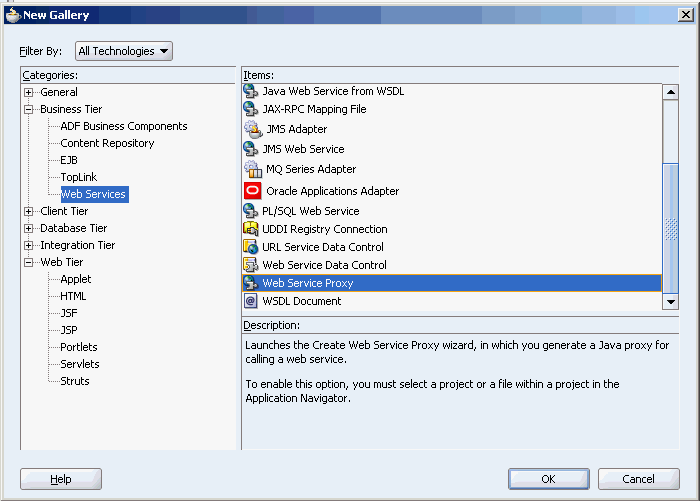Expand the General category node

(x=29, y=92)
